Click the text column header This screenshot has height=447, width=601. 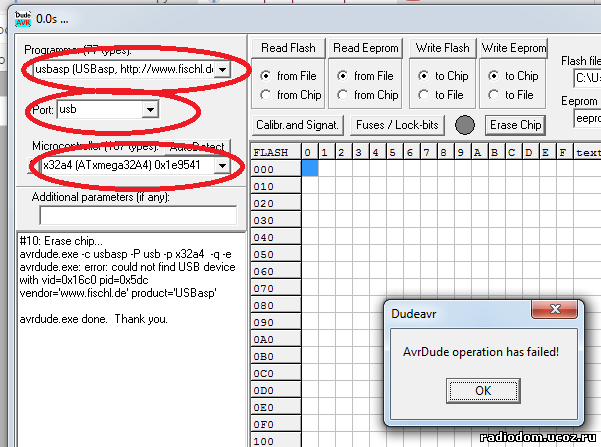pyautogui.click(x=587, y=152)
